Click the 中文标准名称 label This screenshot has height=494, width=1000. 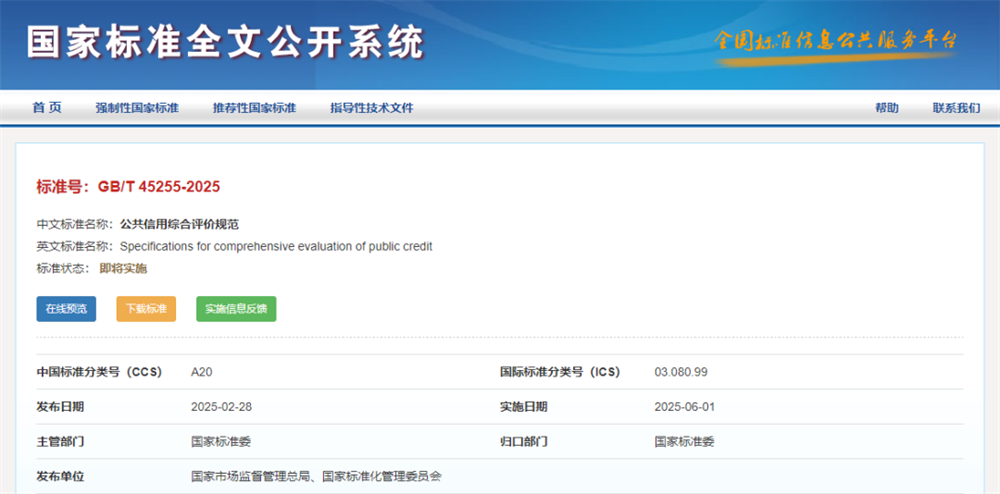point(74,224)
